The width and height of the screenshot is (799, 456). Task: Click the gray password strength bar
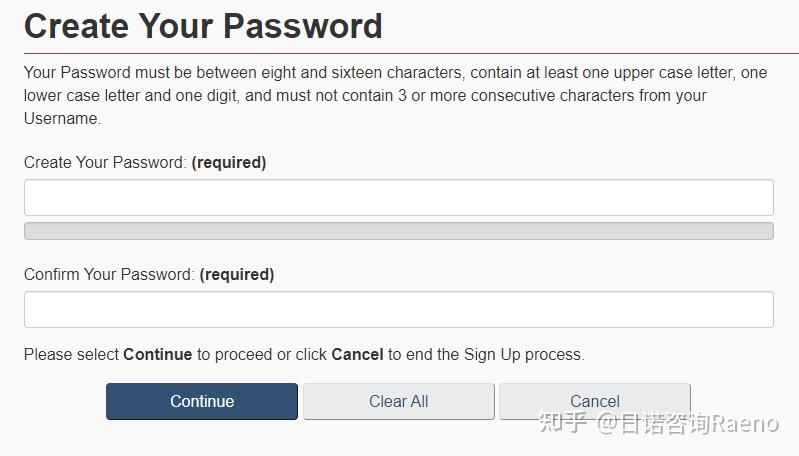tap(398, 231)
